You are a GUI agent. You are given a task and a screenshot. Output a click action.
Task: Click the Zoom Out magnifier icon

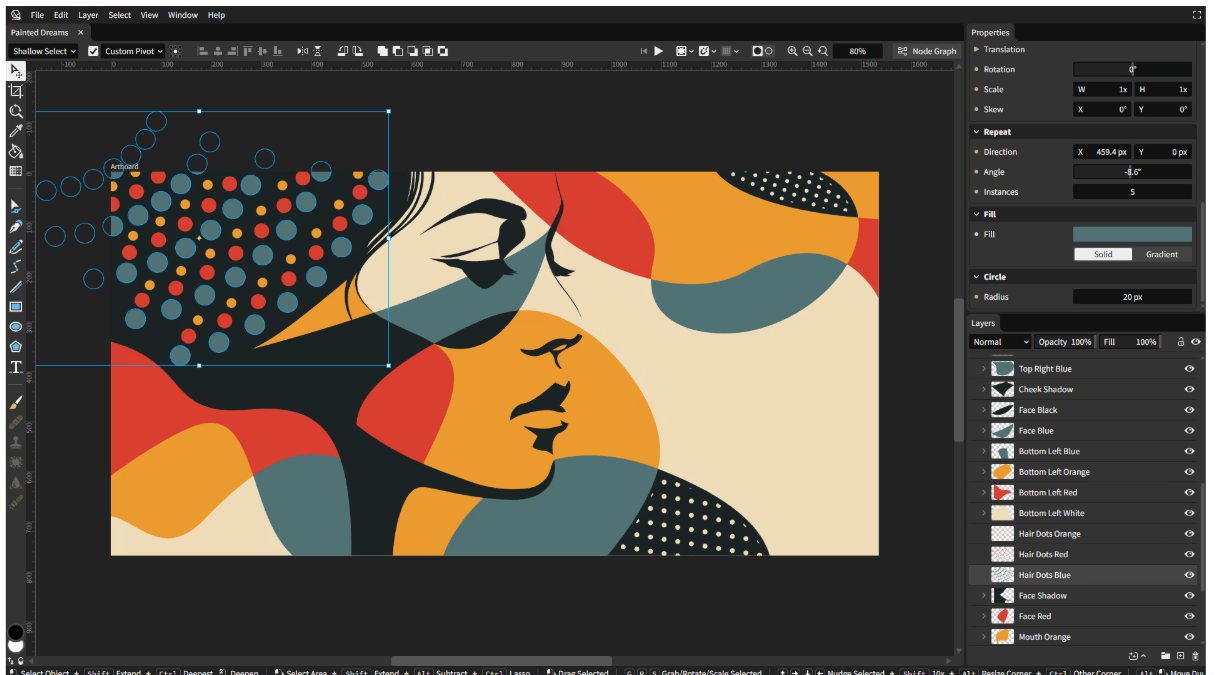coord(808,51)
